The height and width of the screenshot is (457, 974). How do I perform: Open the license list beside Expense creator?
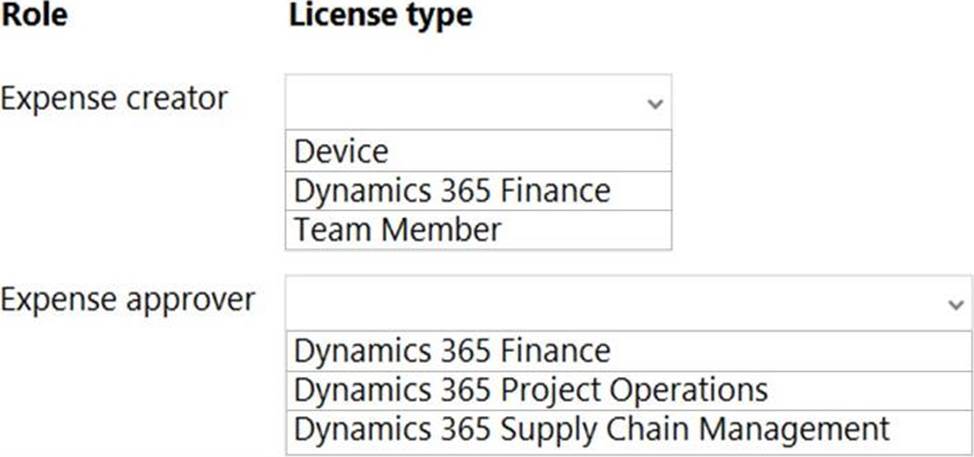click(x=478, y=102)
